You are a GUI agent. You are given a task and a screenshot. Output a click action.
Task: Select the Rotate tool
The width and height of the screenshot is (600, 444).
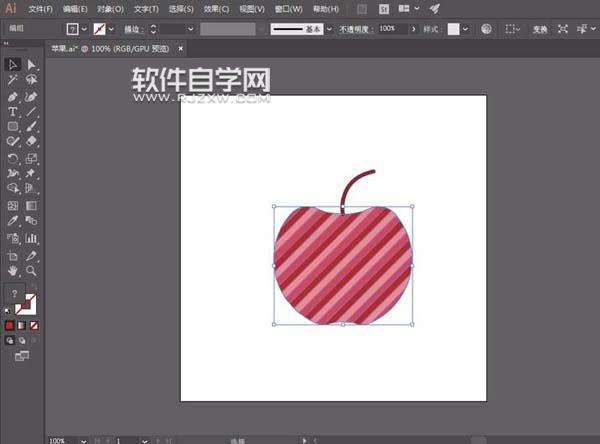13,158
